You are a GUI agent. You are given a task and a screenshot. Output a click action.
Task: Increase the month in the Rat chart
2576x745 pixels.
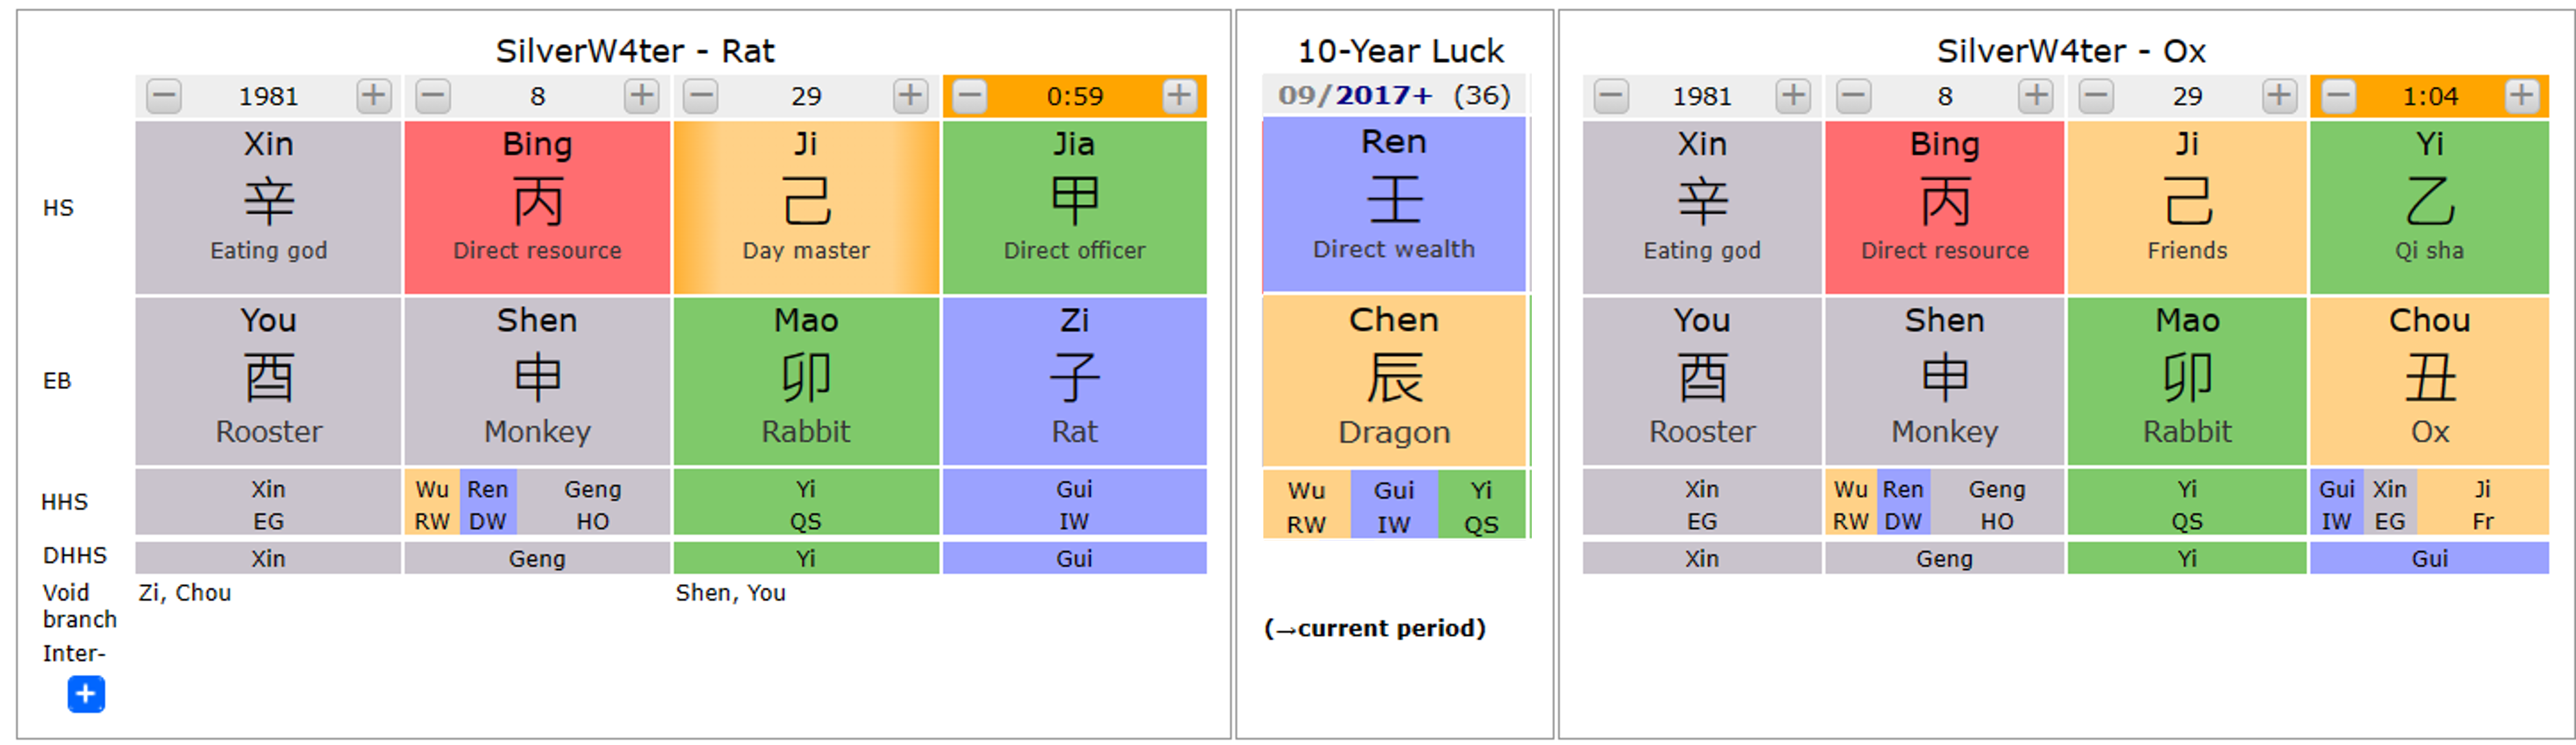[641, 96]
